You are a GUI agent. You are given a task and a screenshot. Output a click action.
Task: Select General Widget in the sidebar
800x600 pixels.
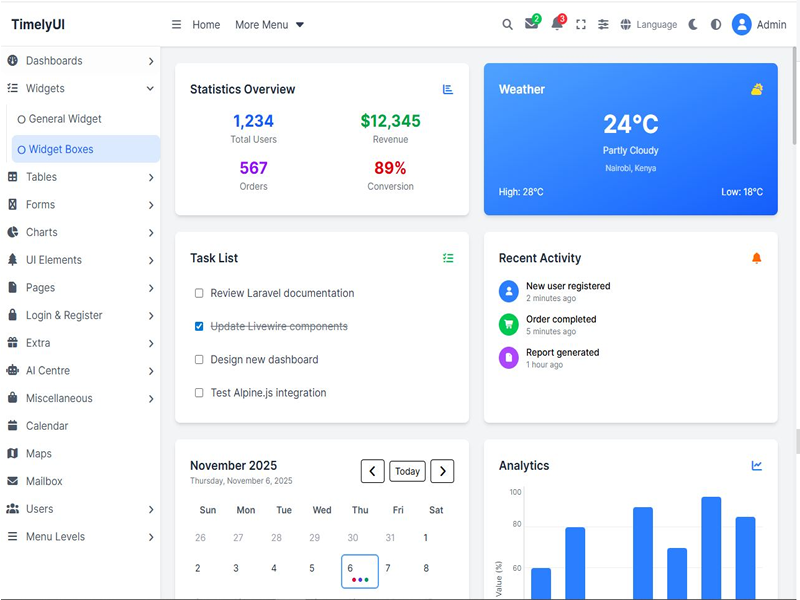tap(65, 119)
